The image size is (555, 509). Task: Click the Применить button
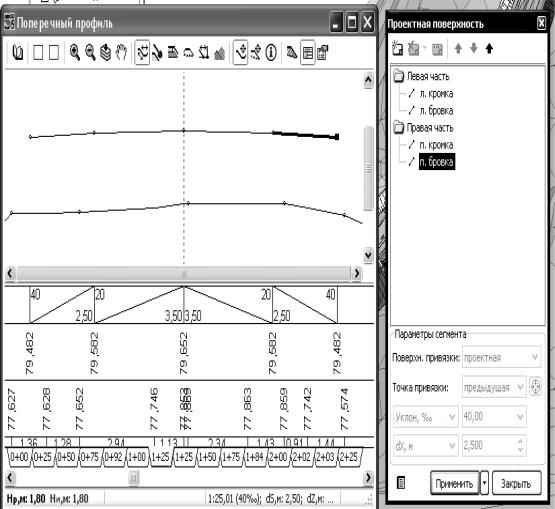(454, 483)
